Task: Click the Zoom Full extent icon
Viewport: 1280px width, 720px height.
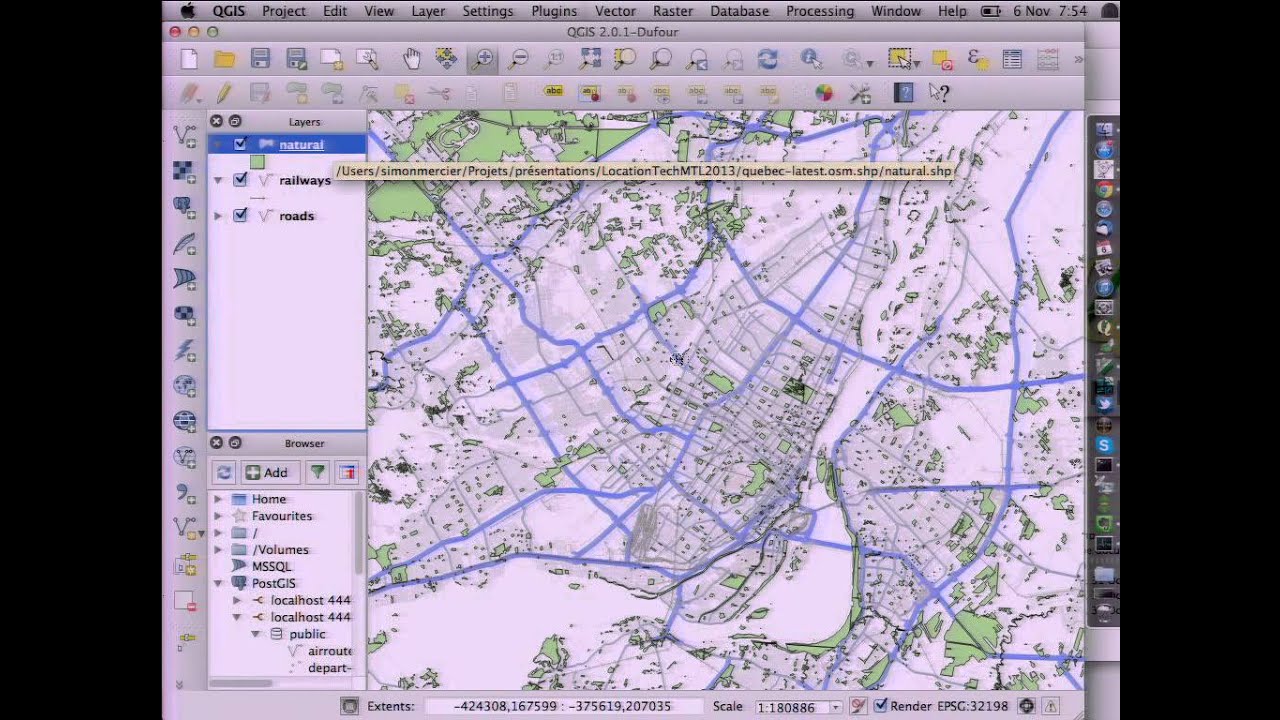Action: (590, 60)
